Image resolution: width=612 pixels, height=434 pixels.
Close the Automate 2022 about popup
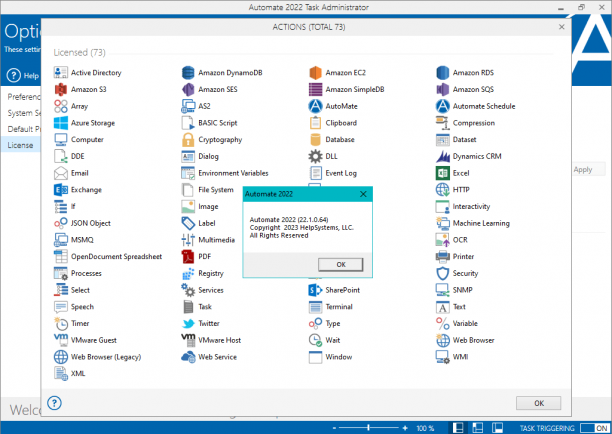(x=363, y=194)
